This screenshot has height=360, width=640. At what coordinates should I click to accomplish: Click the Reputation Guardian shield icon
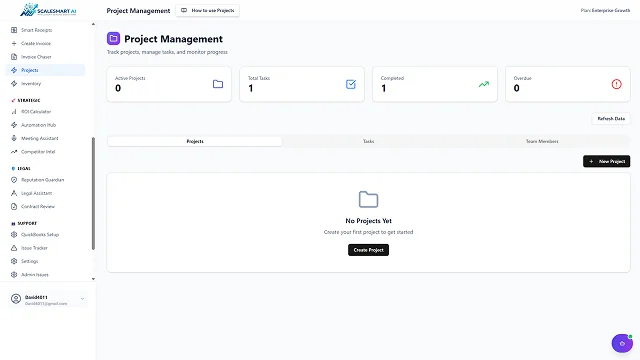pos(14,180)
